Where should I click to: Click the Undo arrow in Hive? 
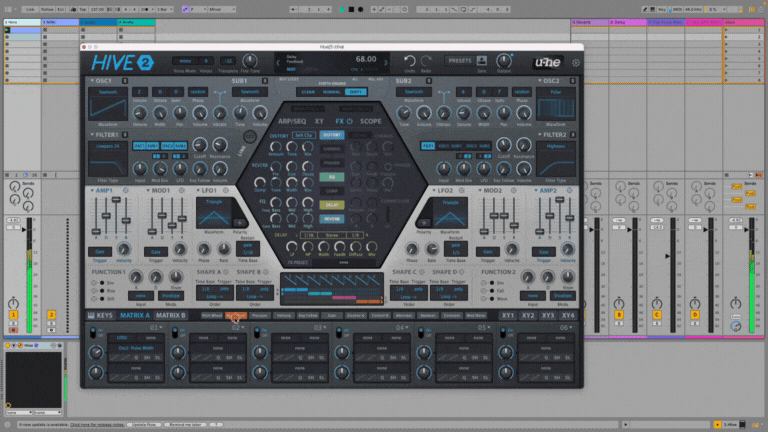point(409,60)
